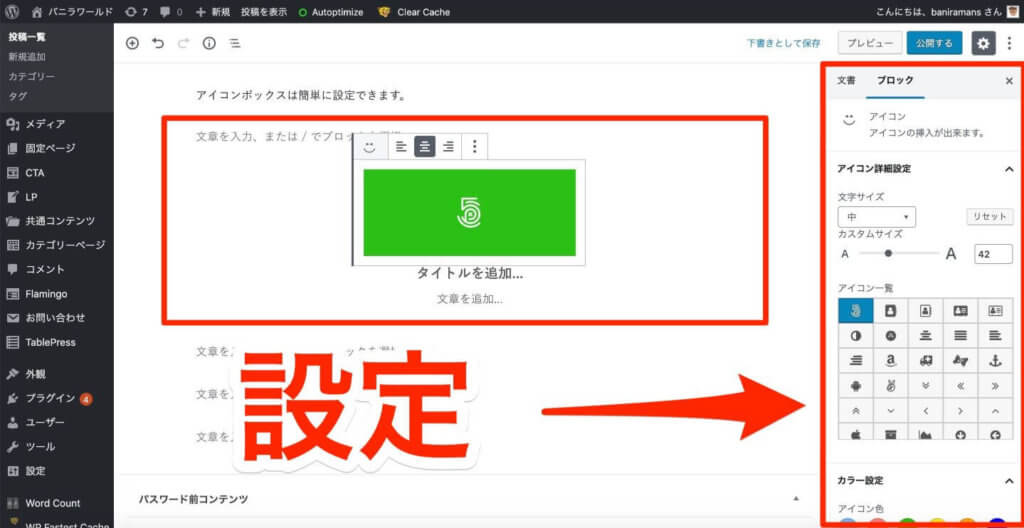Click the custom size field showing 42

click(x=993, y=254)
